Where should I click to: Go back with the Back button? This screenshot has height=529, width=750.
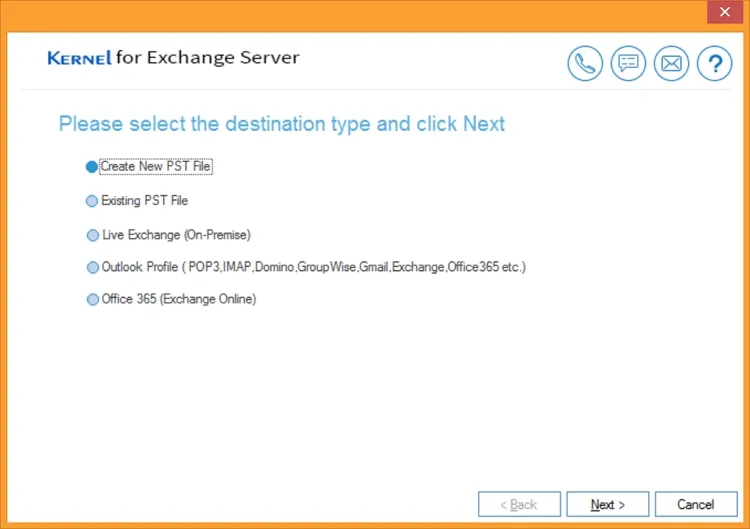[x=519, y=504]
